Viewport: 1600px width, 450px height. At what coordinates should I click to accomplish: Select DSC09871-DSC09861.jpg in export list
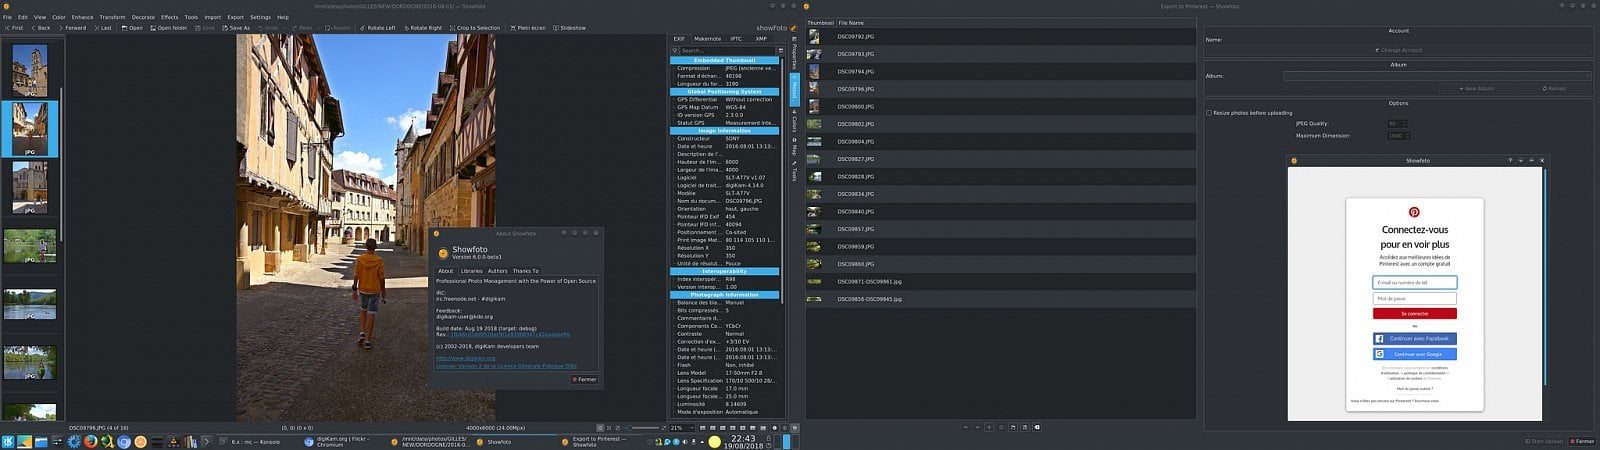click(1000, 281)
